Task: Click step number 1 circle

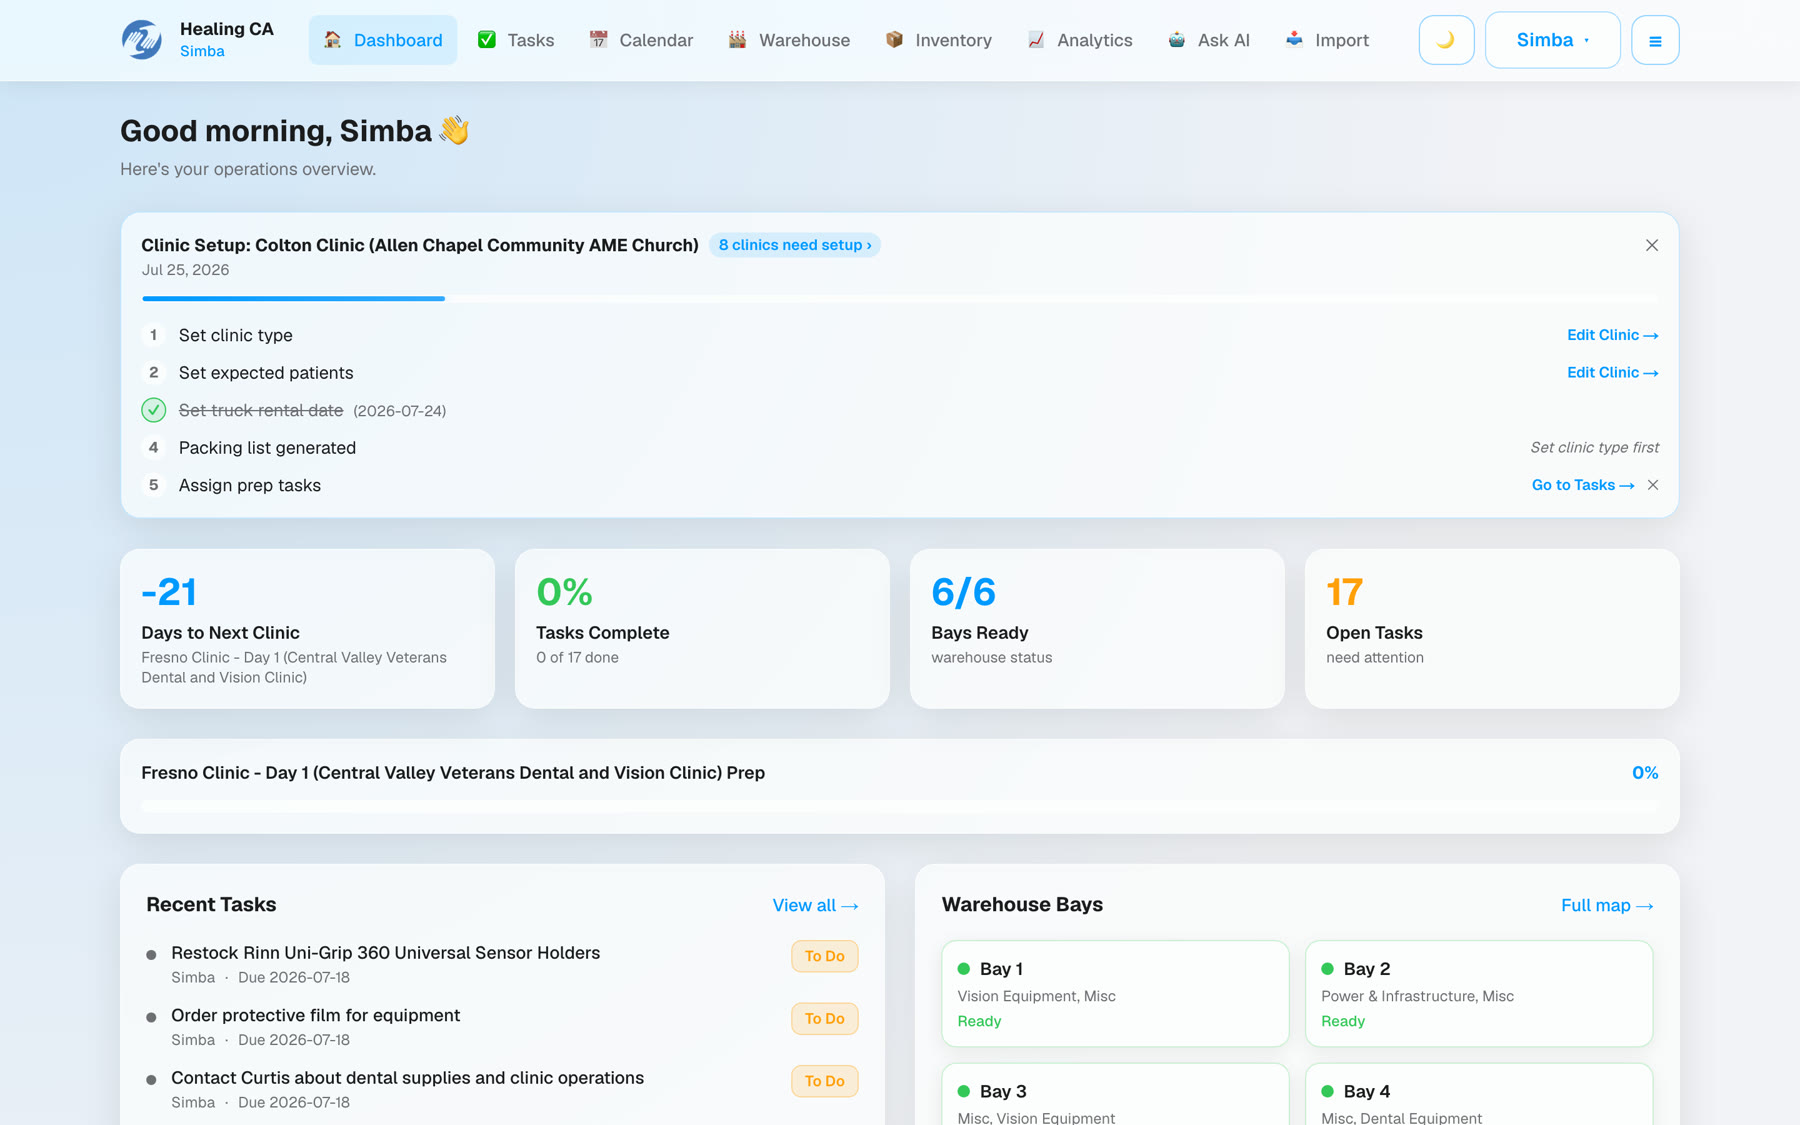Action: (153, 335)
